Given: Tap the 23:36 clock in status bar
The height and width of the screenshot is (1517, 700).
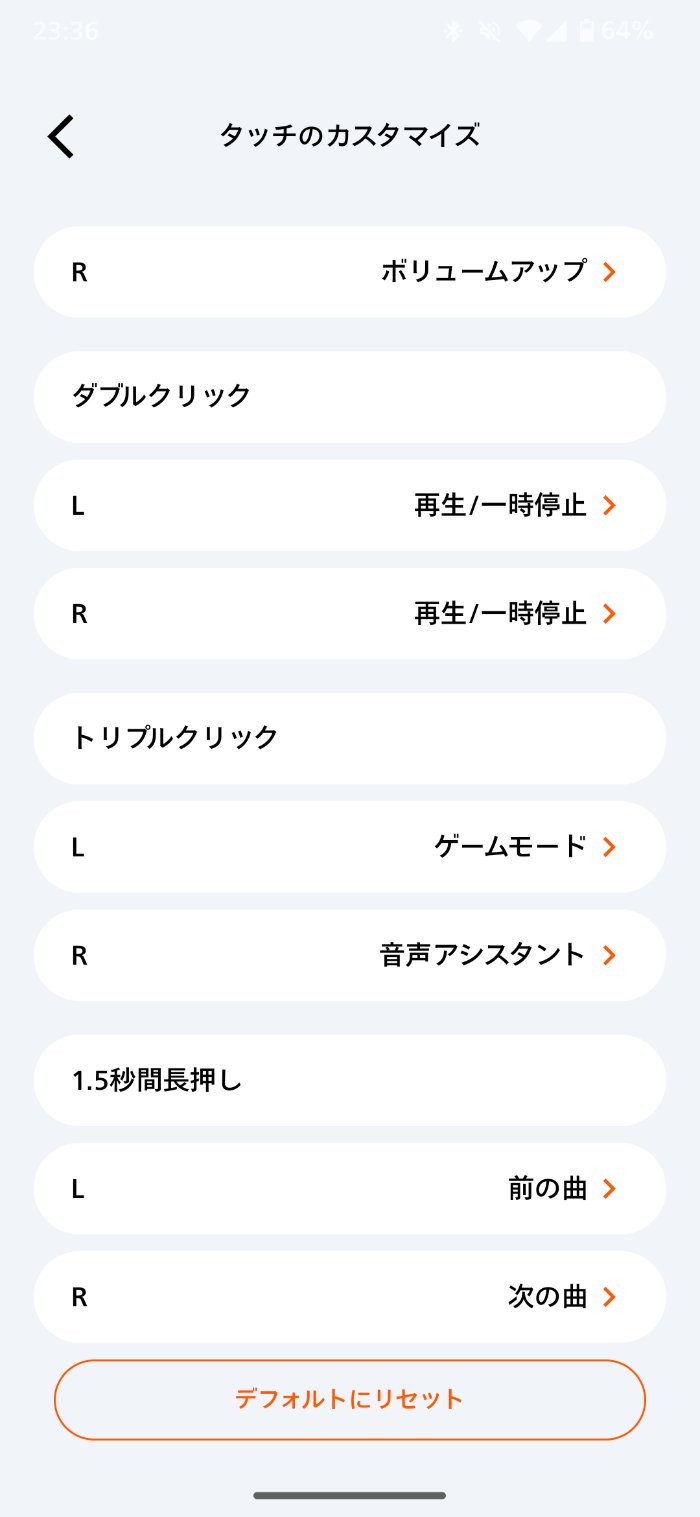Looking at the screenshot, I should coord(66,31).
